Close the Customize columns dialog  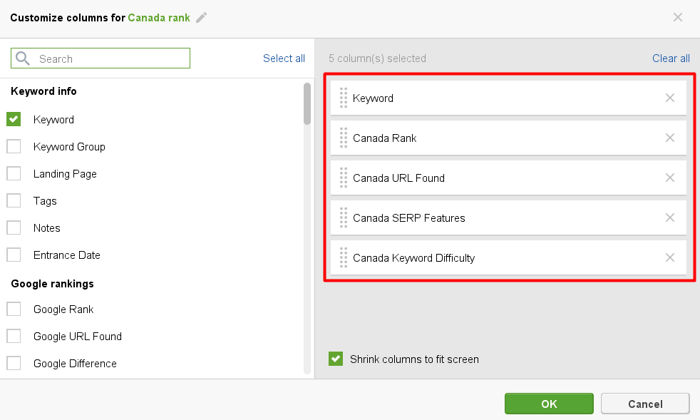(678, 17)
